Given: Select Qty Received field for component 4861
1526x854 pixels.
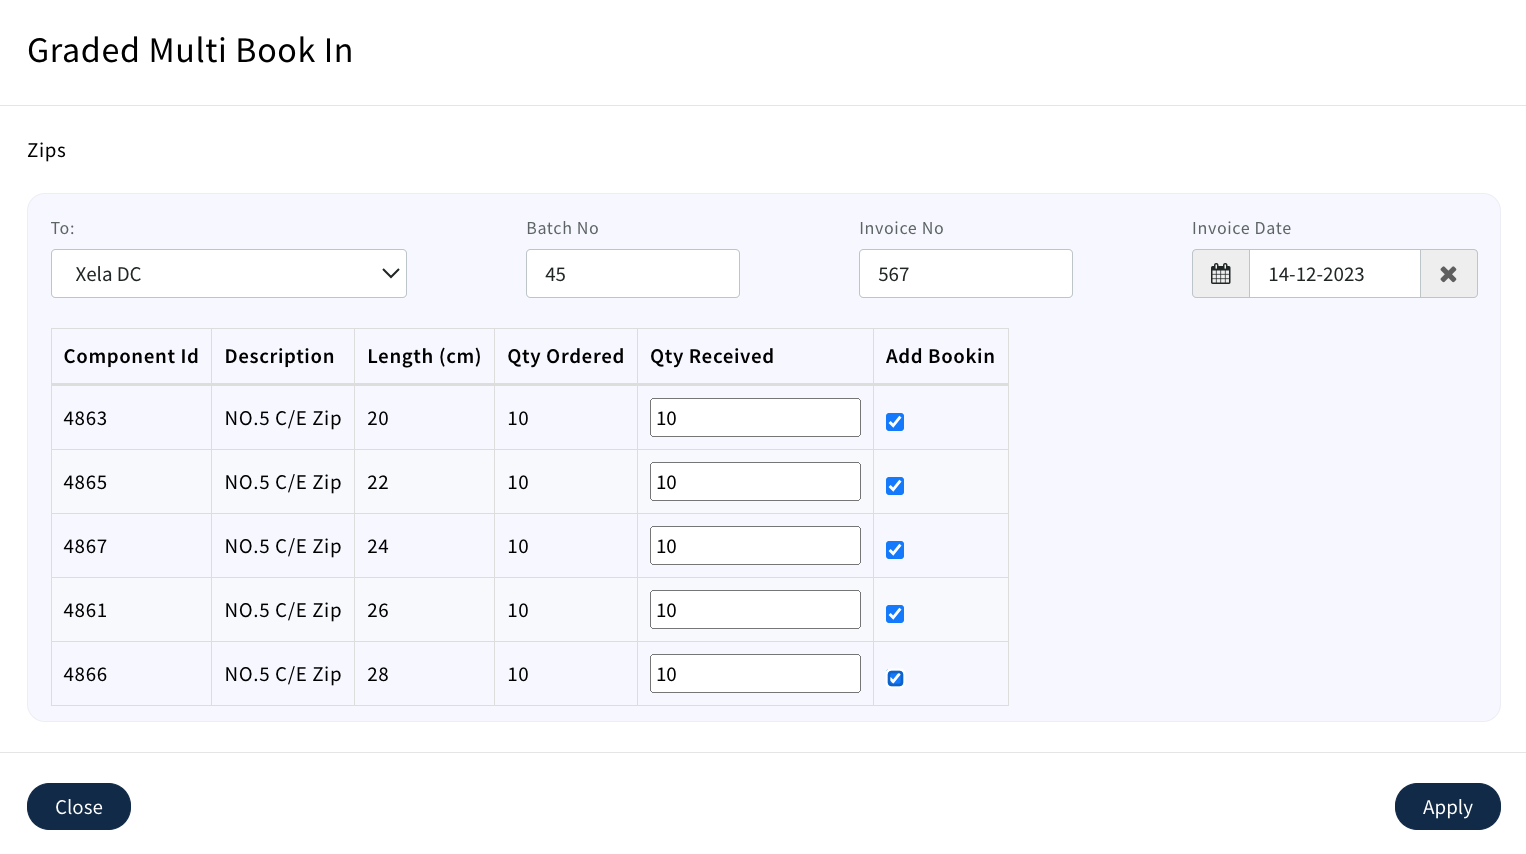Looking at the screenshot, I should (x=755, y=610).
